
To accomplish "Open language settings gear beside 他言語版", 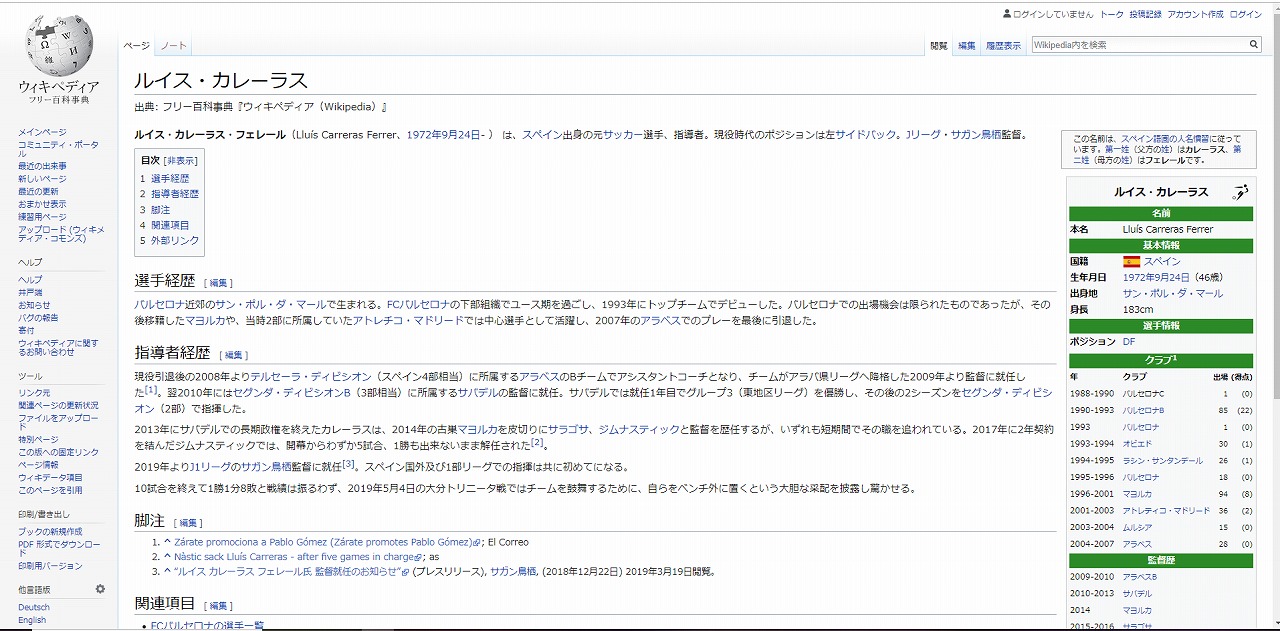I will 100,589.
